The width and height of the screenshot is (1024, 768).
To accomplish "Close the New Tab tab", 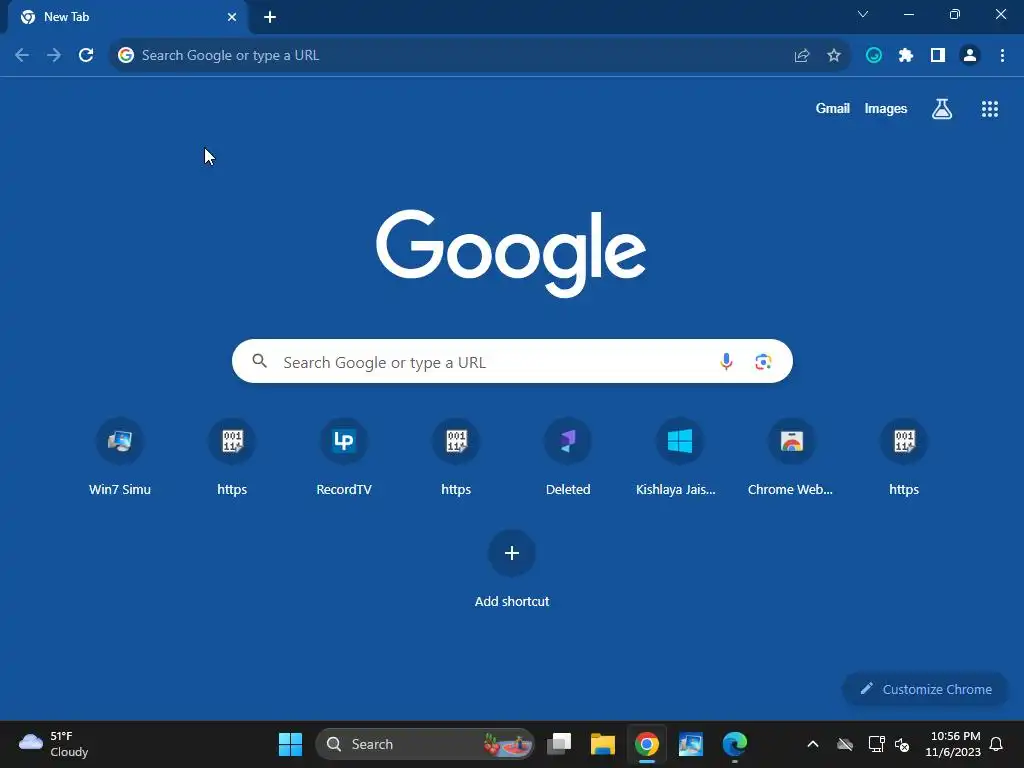I will [232, 17].
